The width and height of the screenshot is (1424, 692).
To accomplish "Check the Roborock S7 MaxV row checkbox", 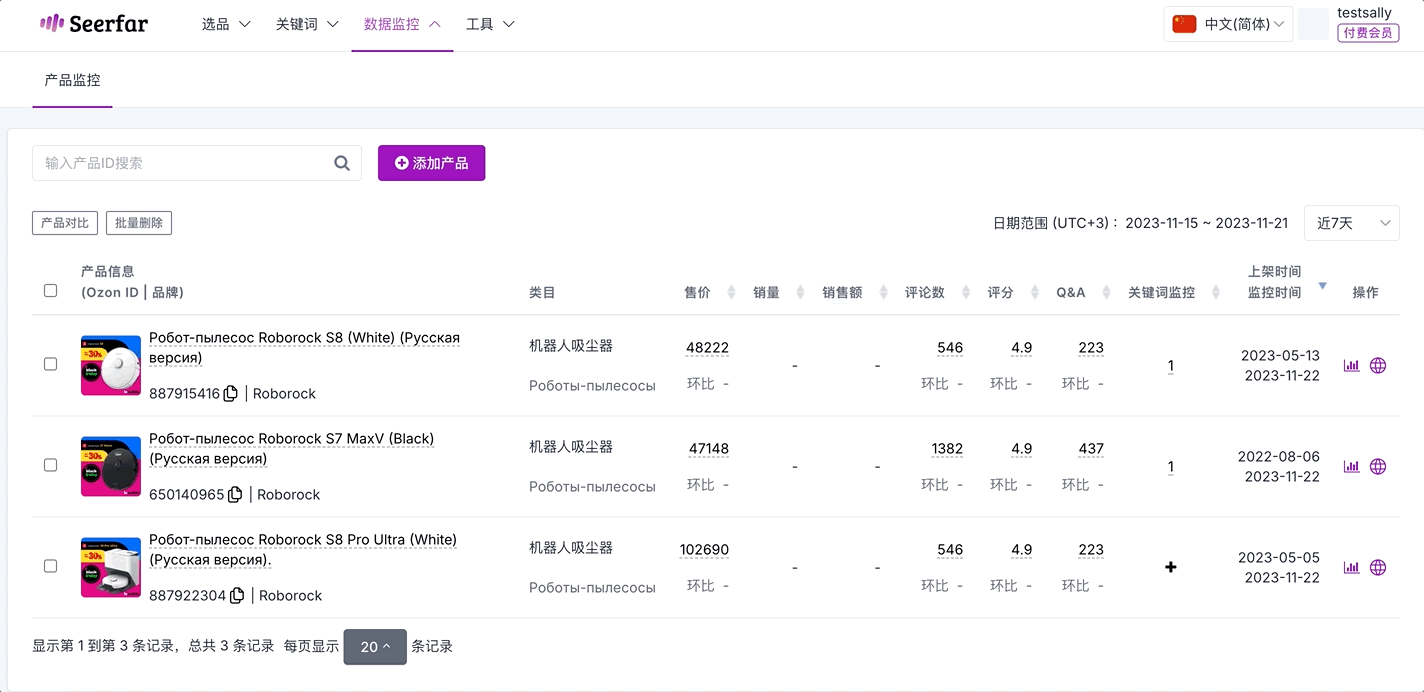I will 50,465.
